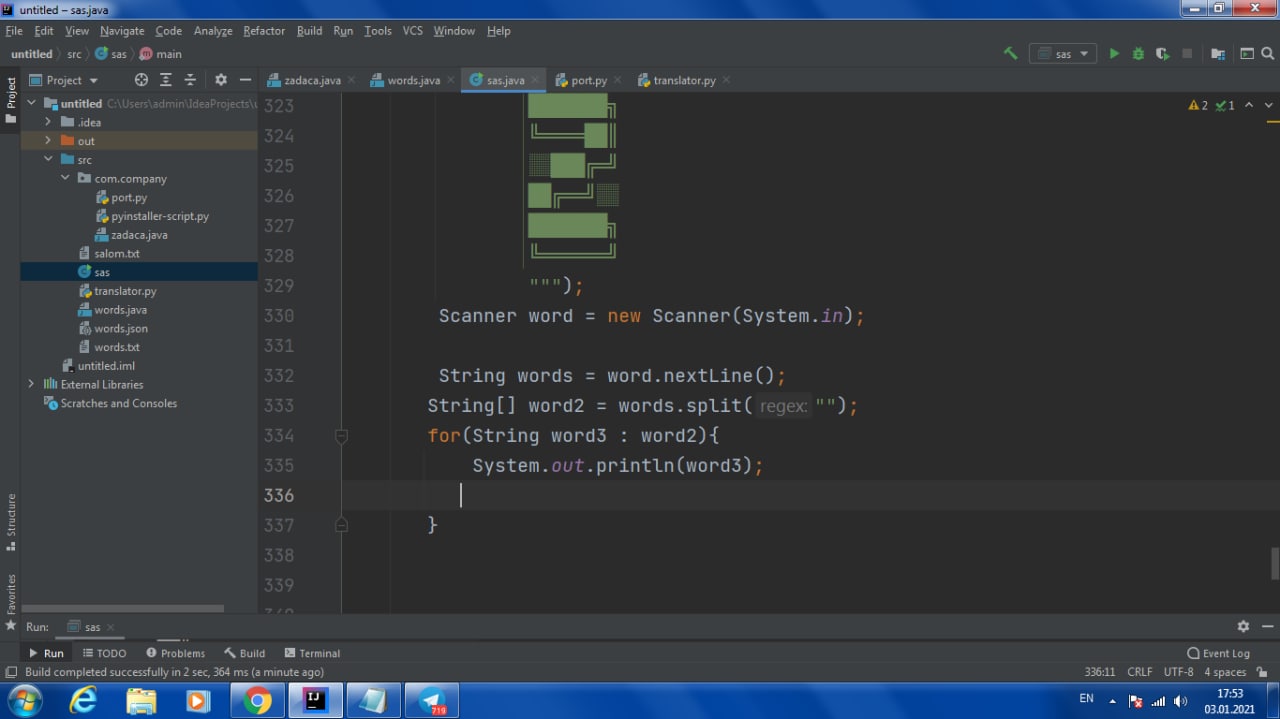This screenshot has width=1280, height=719.
Task: Open the Problems tool window
Action: coord(175,653)
